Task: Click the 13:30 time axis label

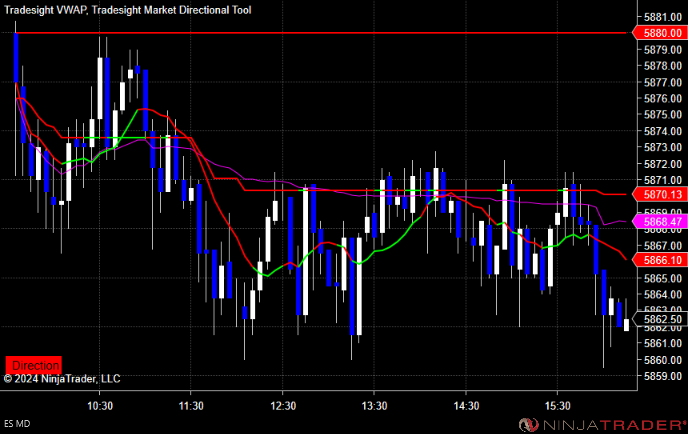Action: pyautogui.click(x=374, y=405)
